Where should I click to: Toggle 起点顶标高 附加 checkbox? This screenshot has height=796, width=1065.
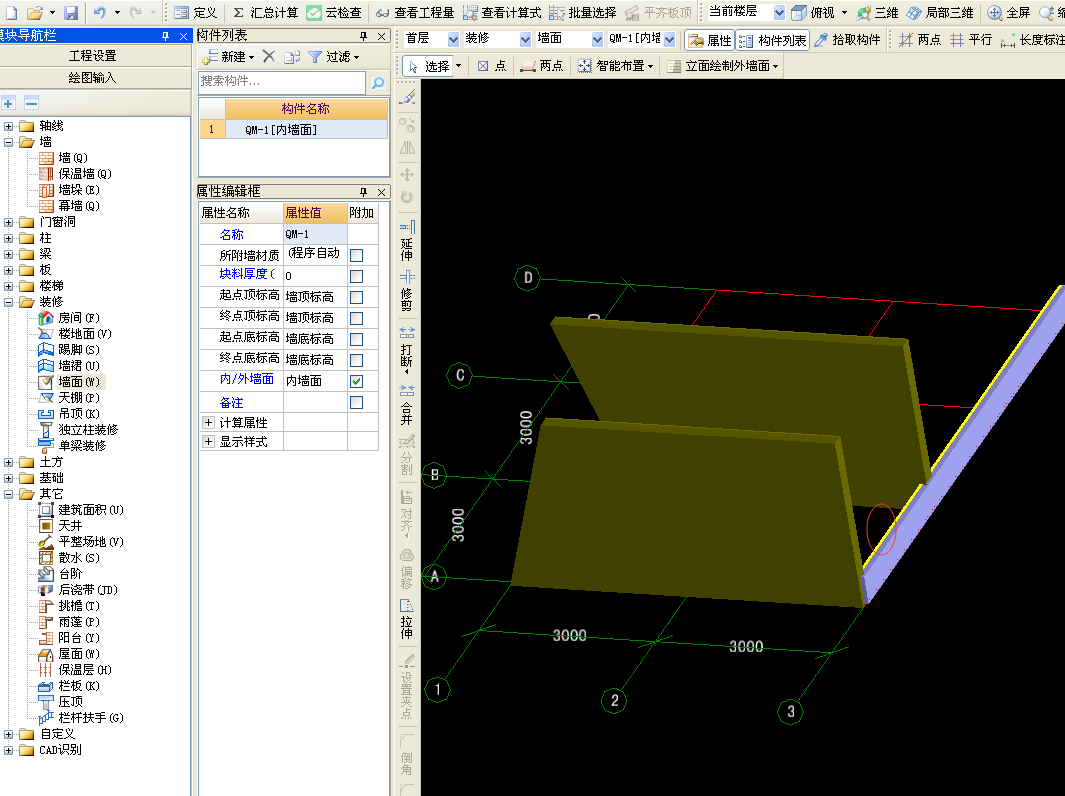click(x=356, y=297)
